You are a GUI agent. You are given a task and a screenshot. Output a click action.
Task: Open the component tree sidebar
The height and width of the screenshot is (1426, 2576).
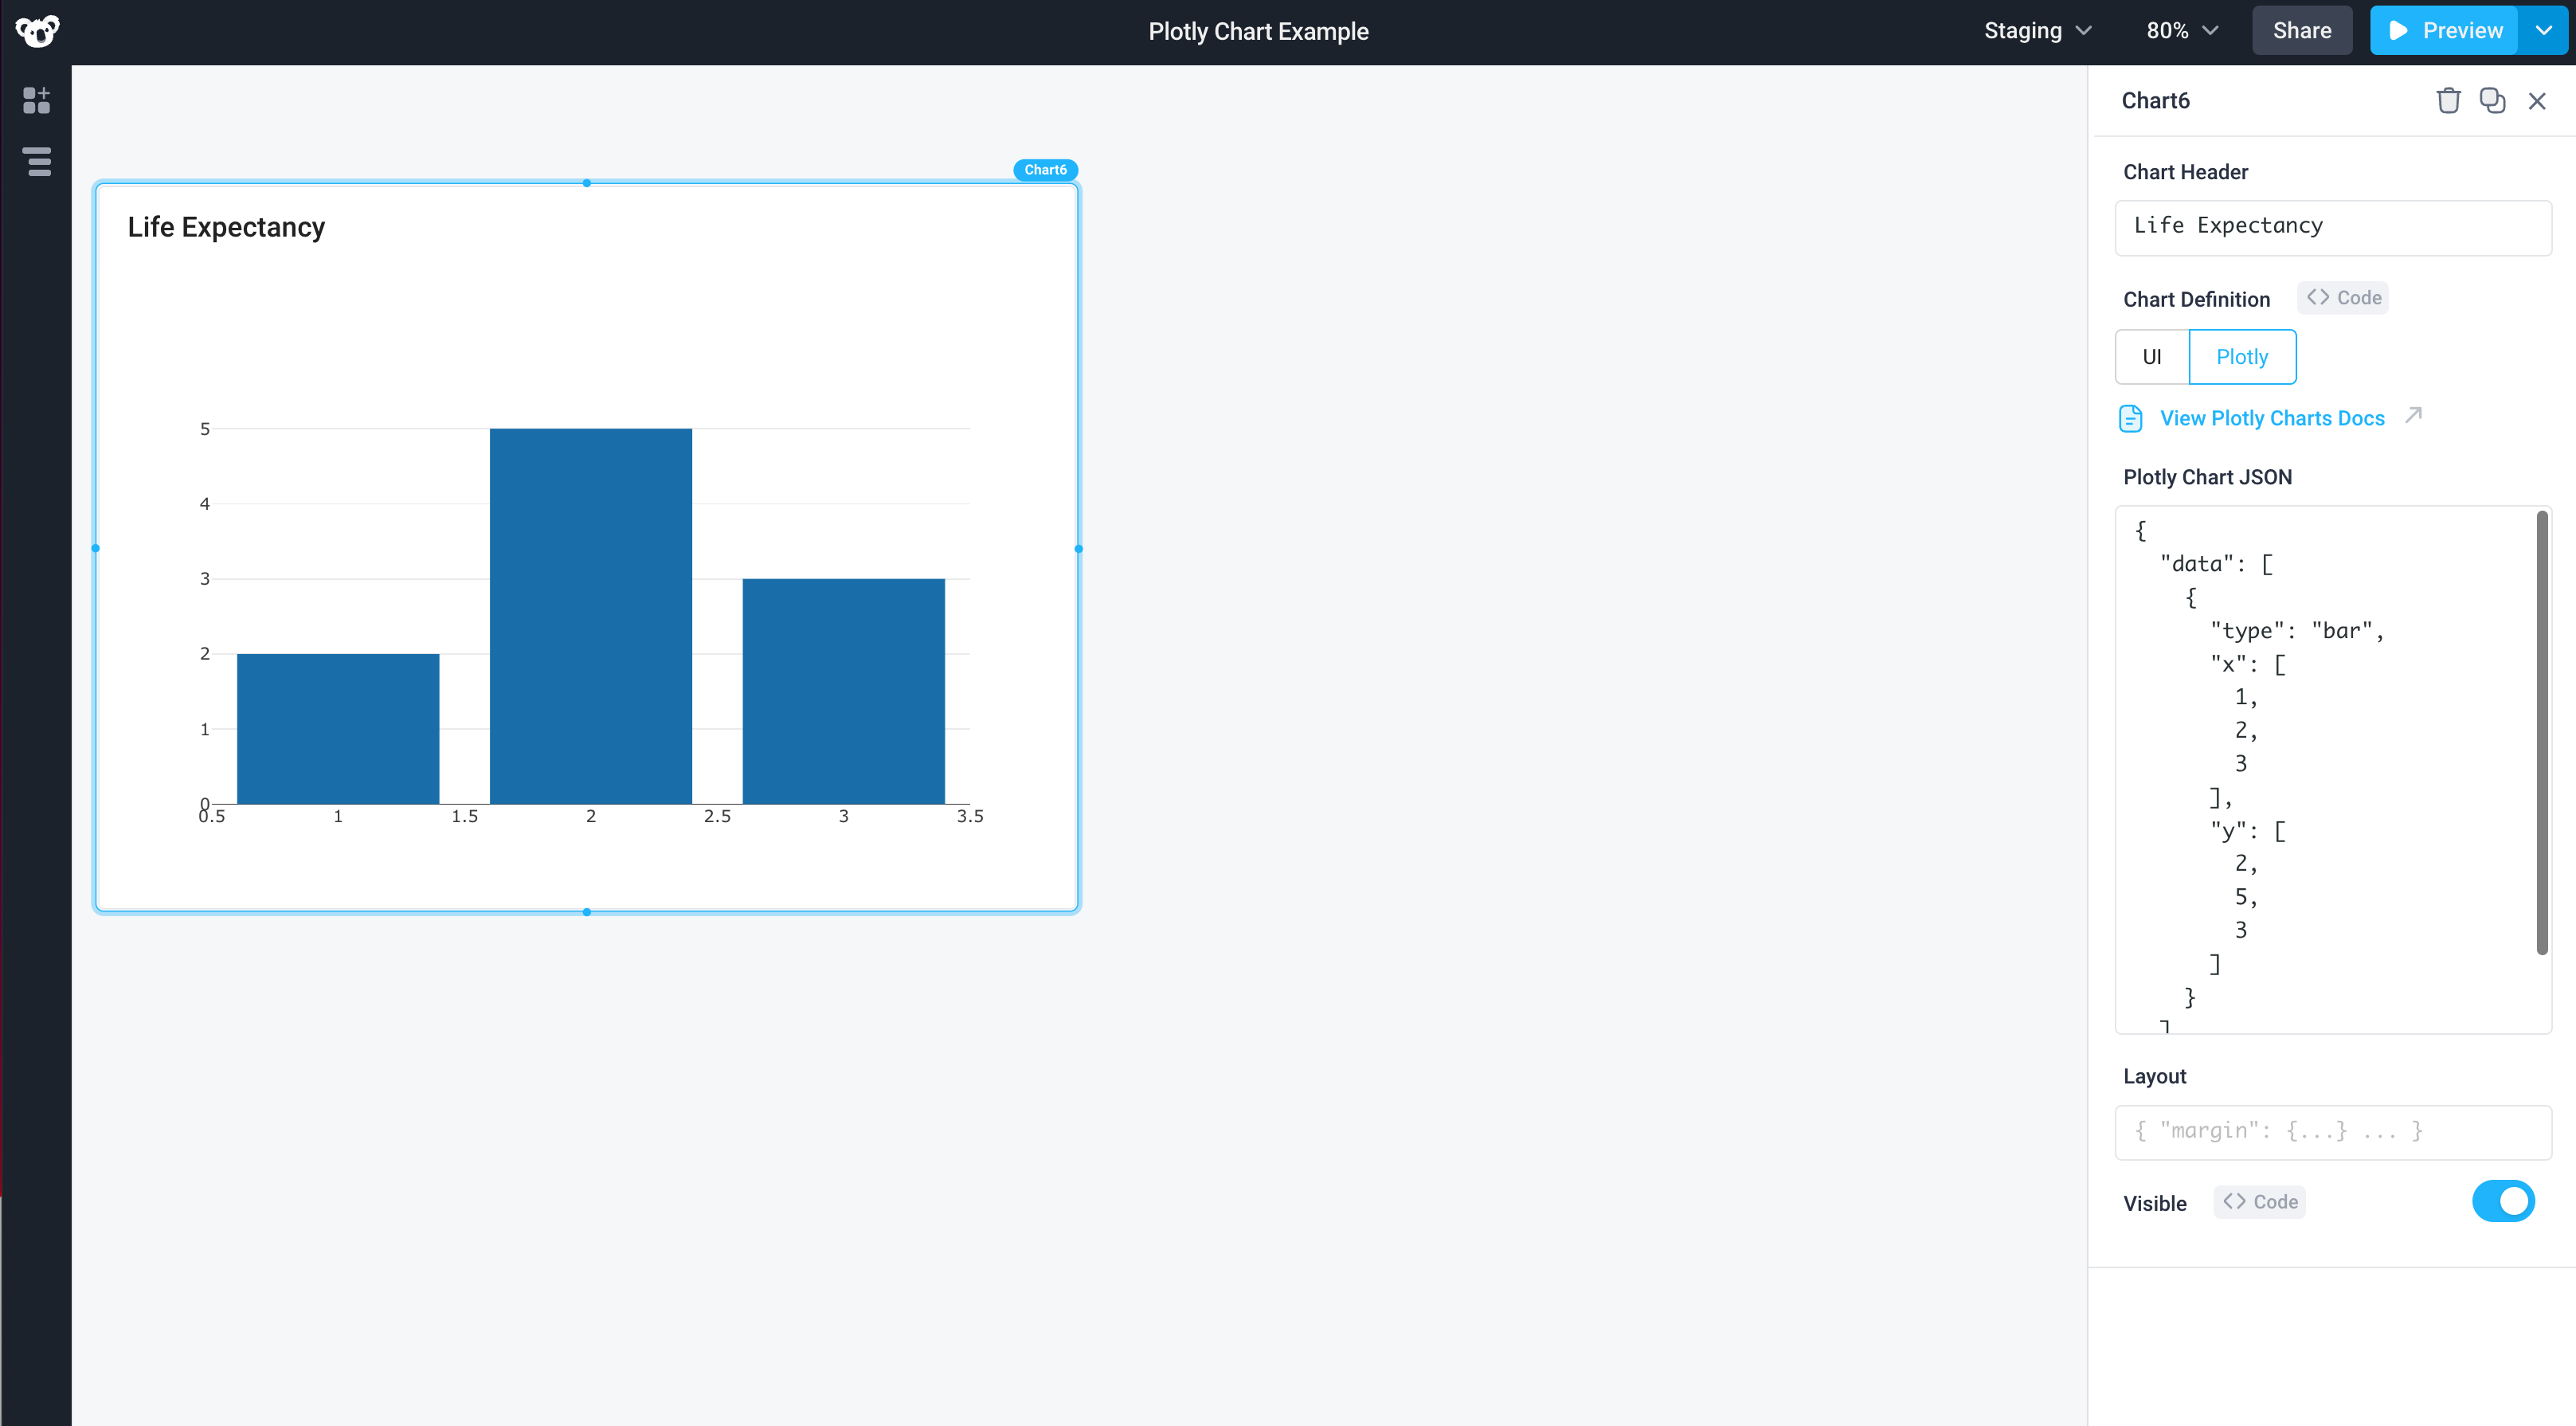37,162
